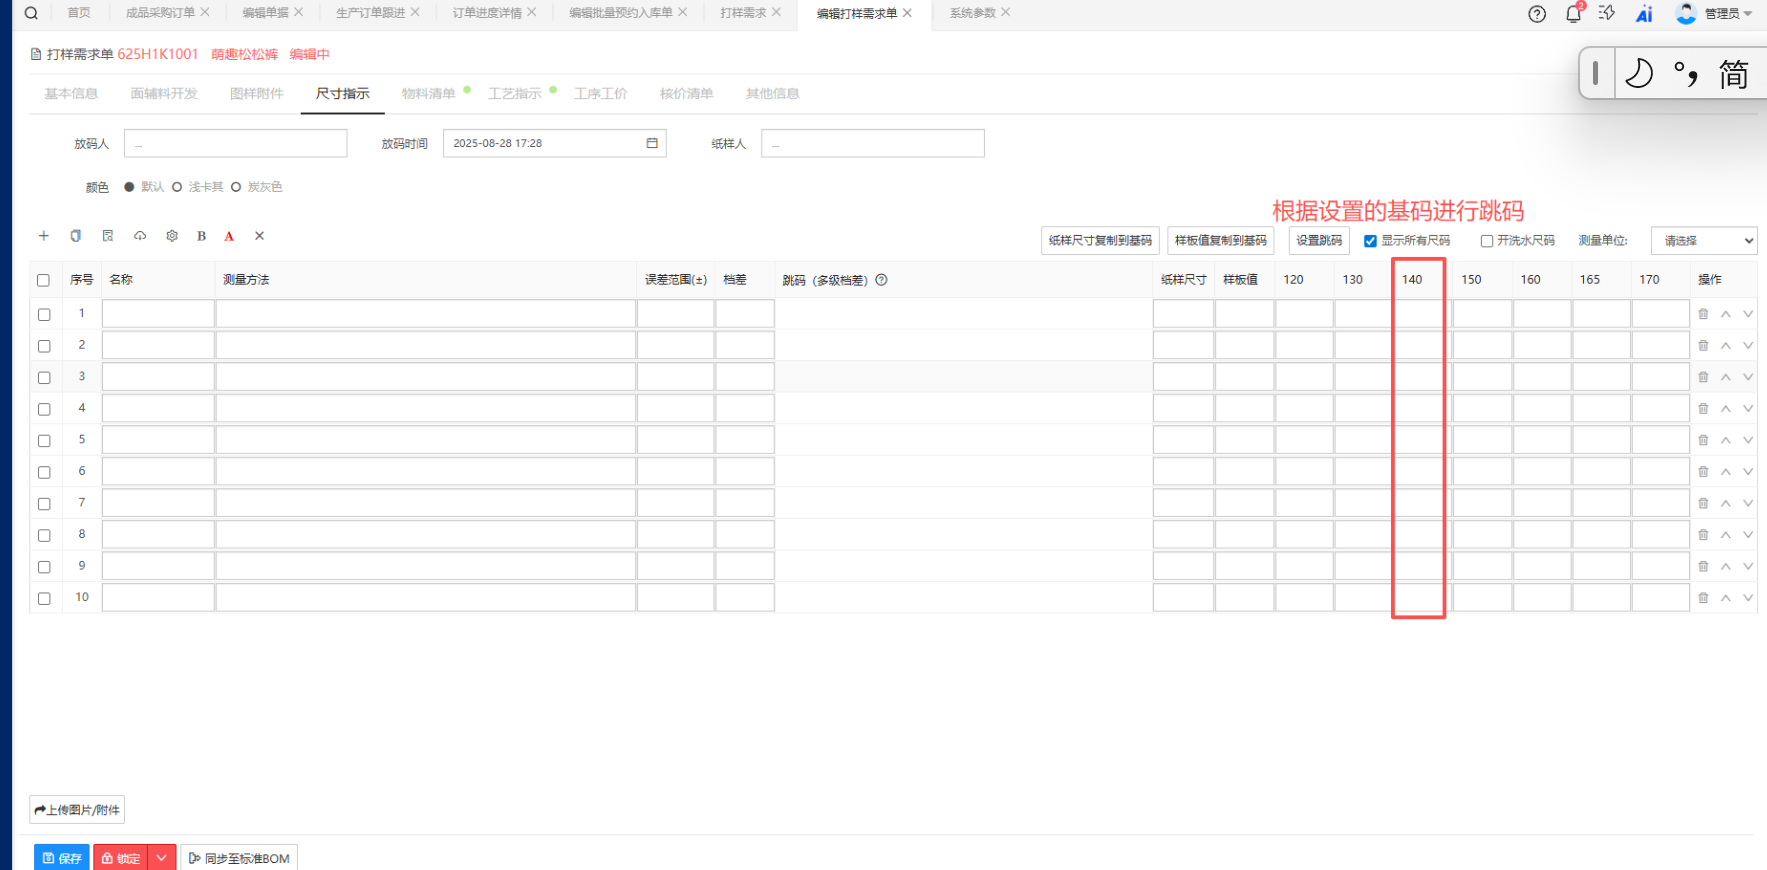
Task: Switch to the 基本信息 tab
Action: click(71, 94)
